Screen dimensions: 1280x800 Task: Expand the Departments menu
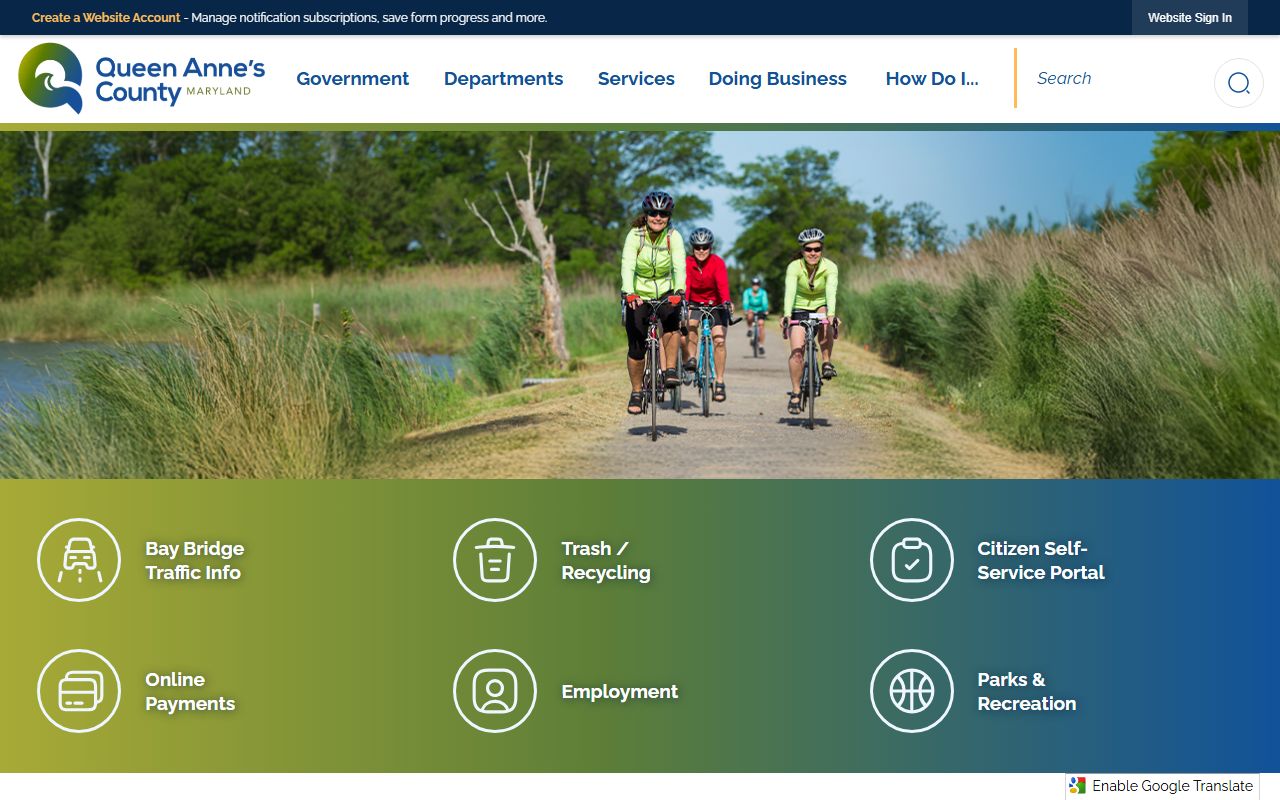pos(504,79)
